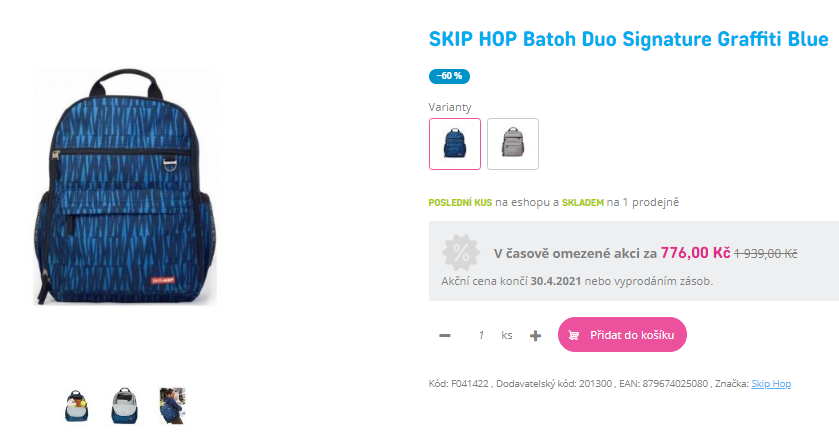Image resolution: width=839 pixels, height=448 pixels.
Task: Increase quantity with the plus icon
Action: coord(535,336)
